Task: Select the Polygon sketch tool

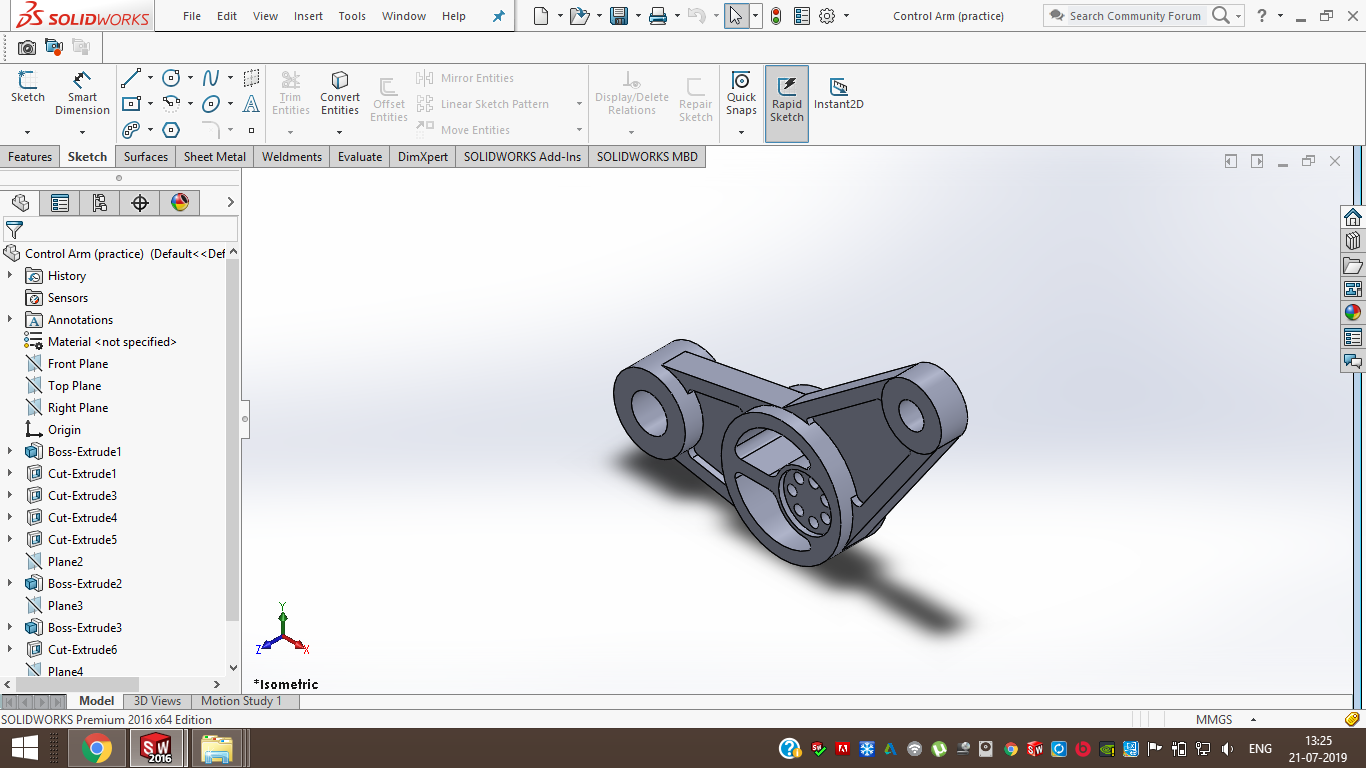Action: click(171, 130)
